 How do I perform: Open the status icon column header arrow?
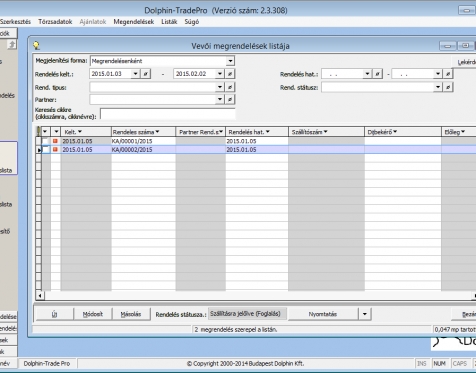click(x=56, y=132)
